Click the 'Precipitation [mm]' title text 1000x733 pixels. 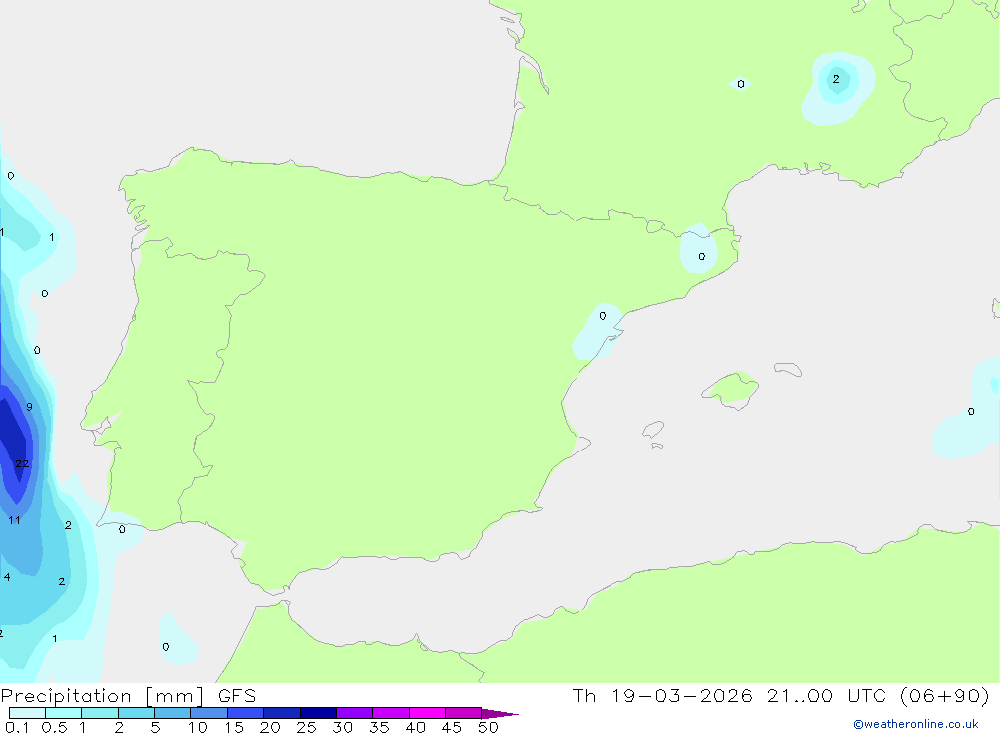(102, 696)
